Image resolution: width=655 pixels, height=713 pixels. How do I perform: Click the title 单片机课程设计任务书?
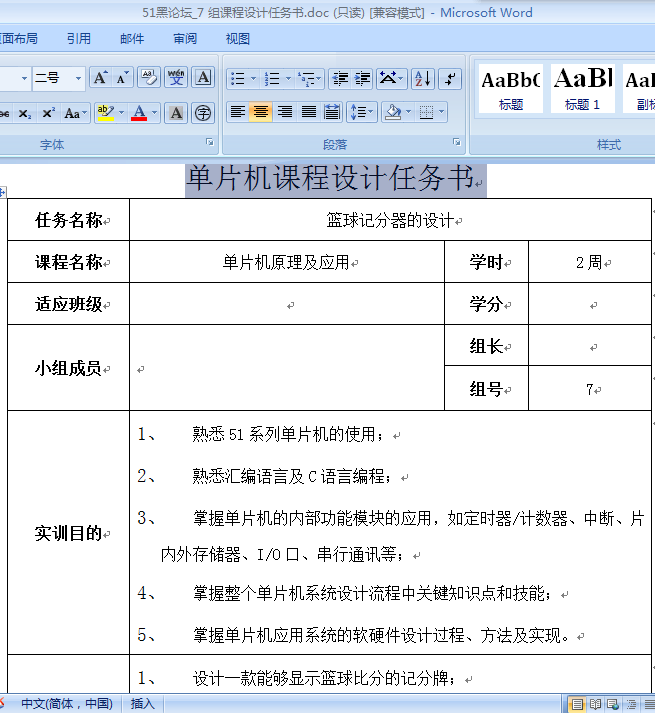pyautogui.click(x=331, y=178)
